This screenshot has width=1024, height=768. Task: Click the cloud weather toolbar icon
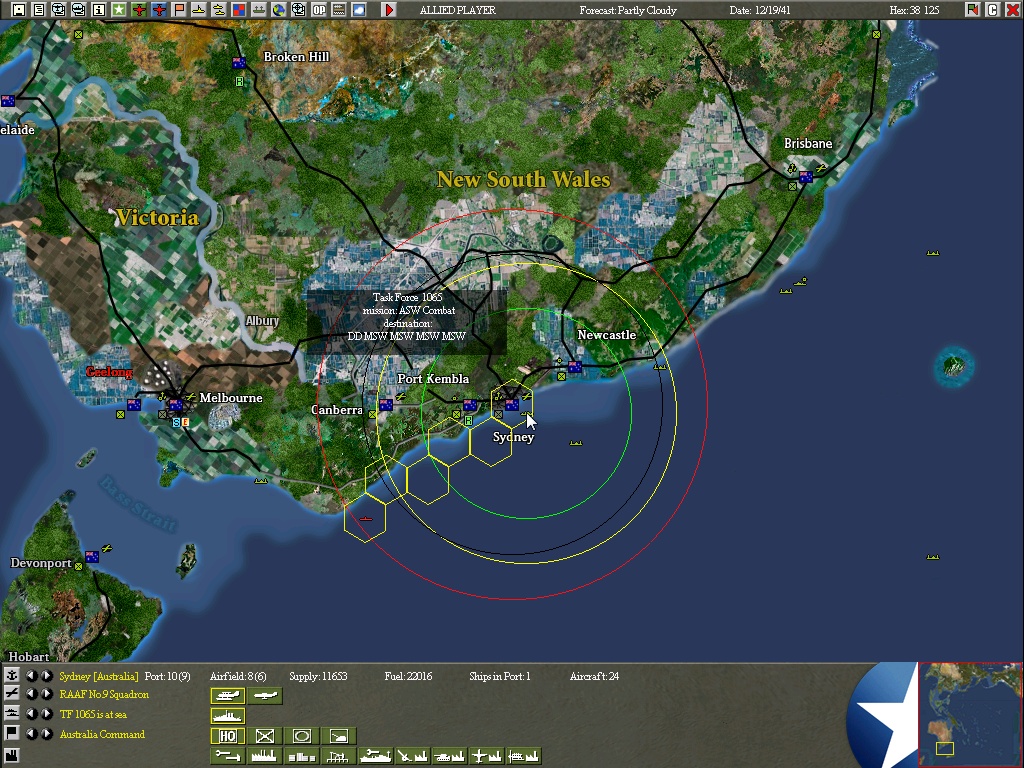tap(359, 10)
